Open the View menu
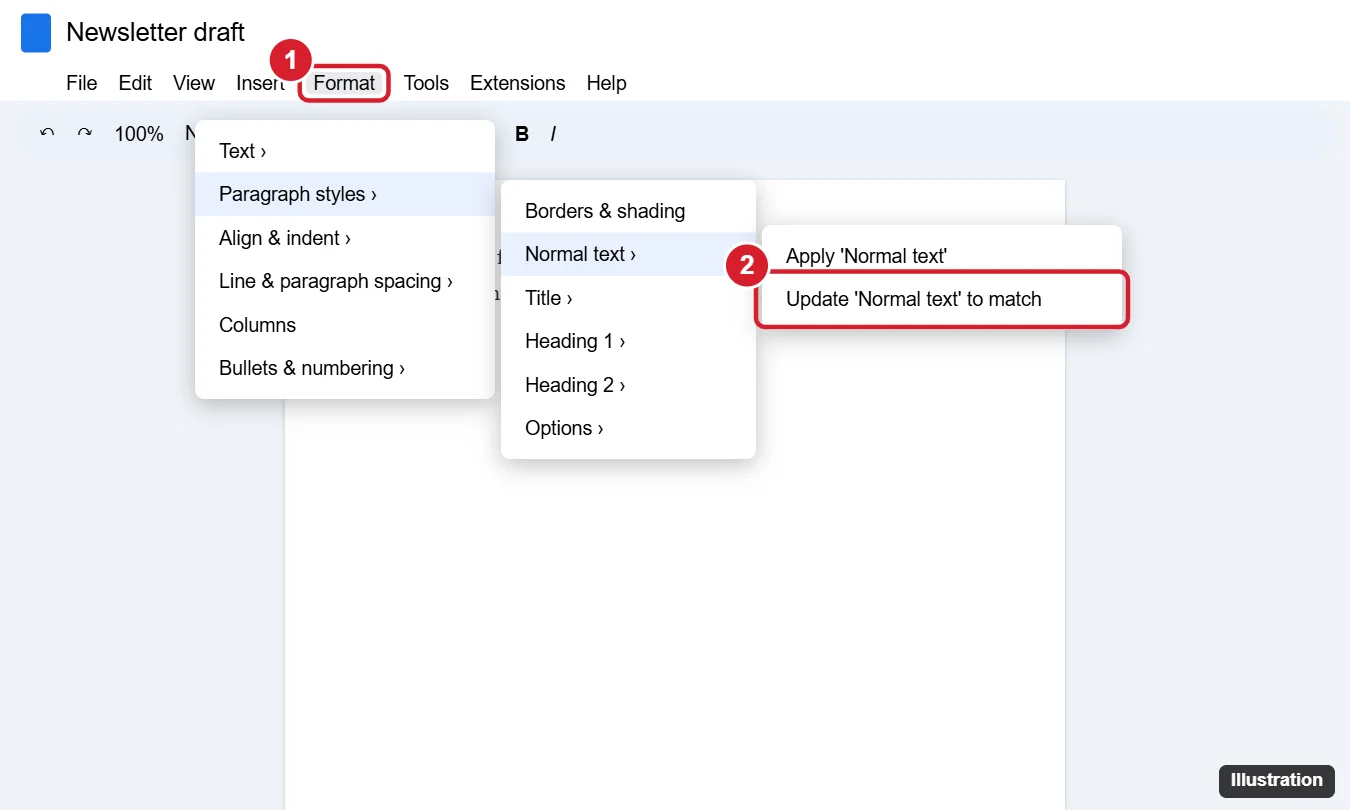The width and height of the screenshot is (1350, 810). pyautogui.click(x=194, y=83)
